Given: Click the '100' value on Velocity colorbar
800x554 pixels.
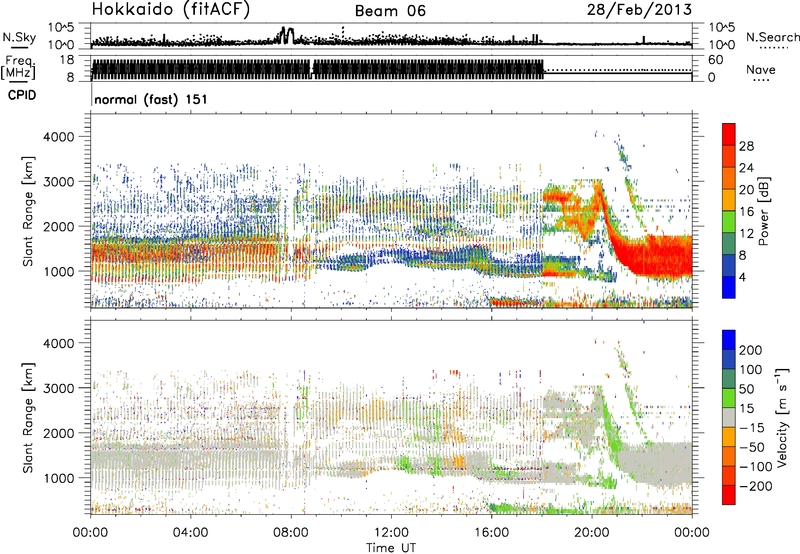Looking at the screenshot, I should click(x=751, y=369).
